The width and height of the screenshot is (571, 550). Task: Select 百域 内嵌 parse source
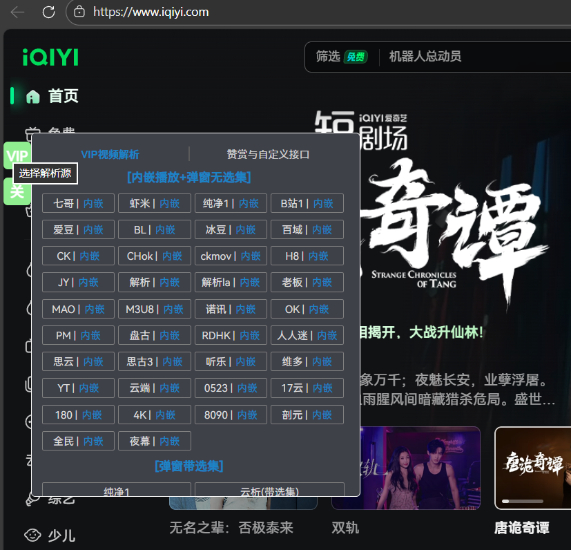[307, 229]
